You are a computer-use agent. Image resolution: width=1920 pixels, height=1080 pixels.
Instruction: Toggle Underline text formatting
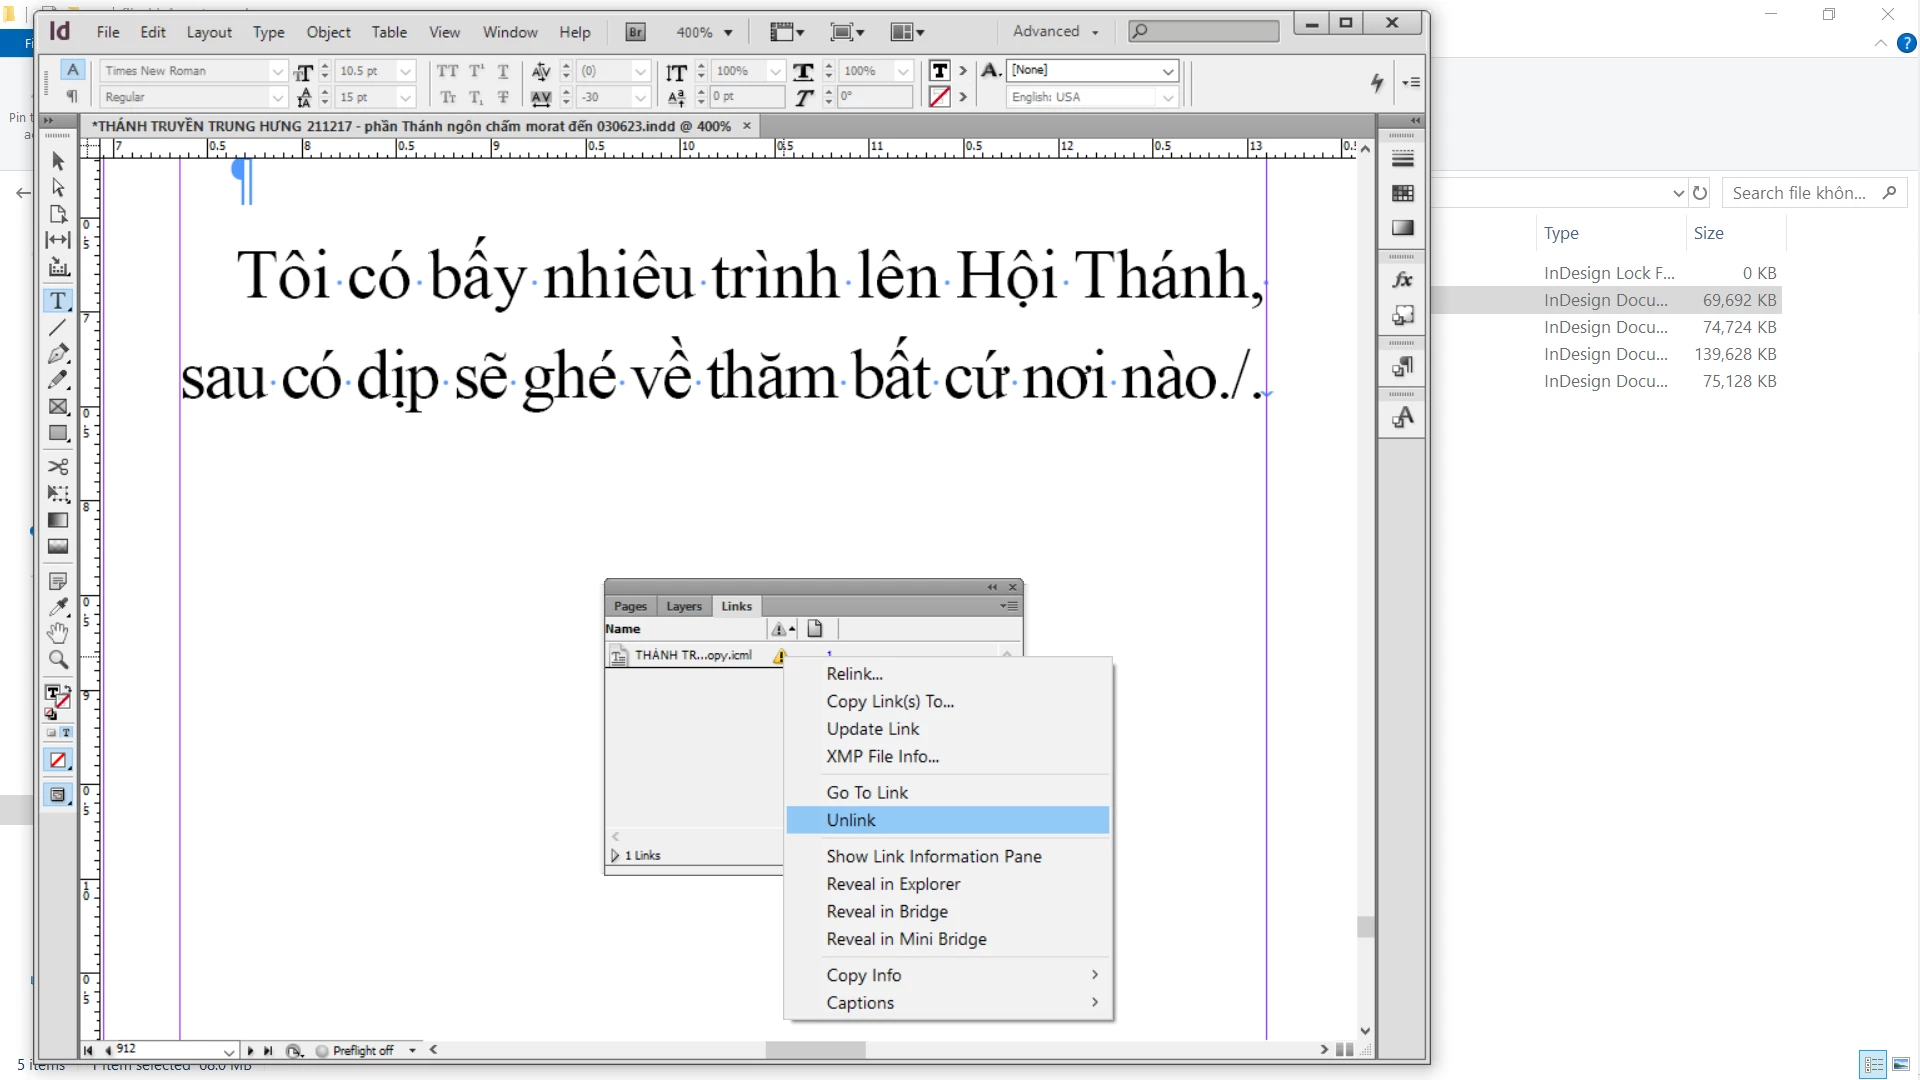(x=503, y=71)
